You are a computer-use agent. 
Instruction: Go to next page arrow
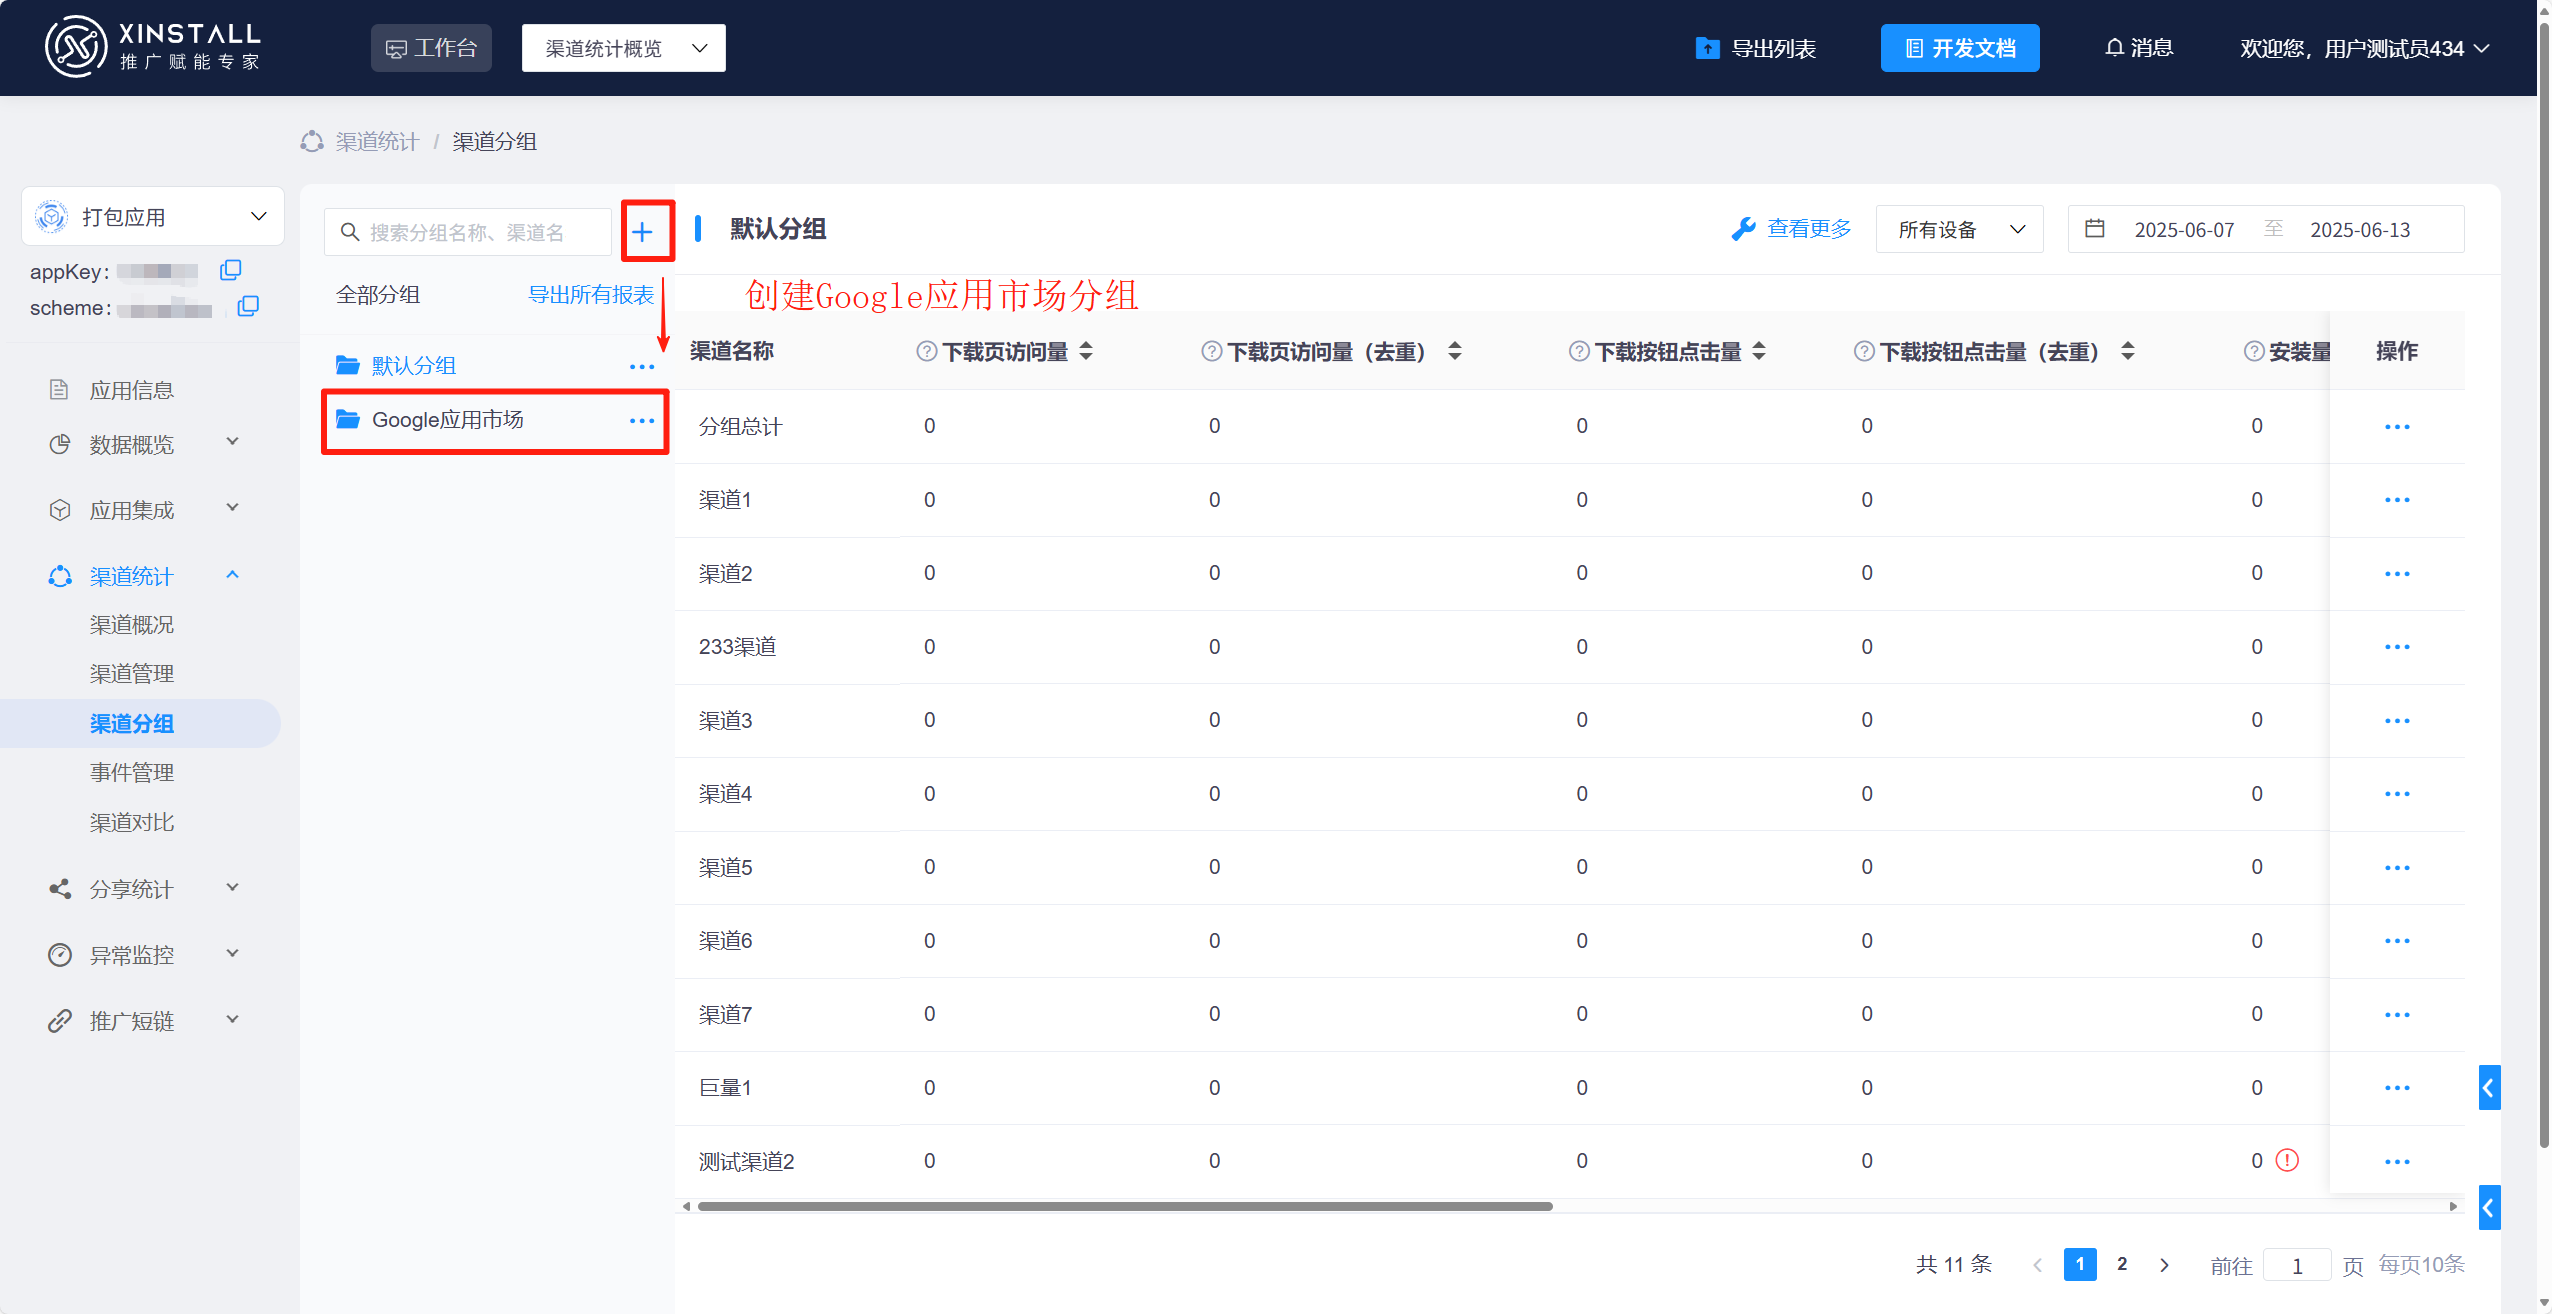coord(2164,1265)
